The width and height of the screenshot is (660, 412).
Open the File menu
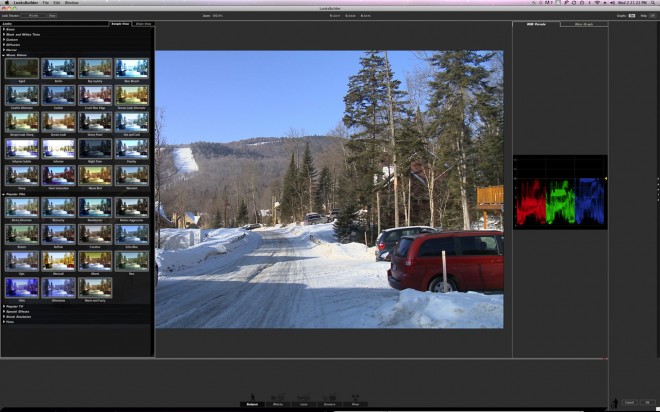click(x=46, y=4)
